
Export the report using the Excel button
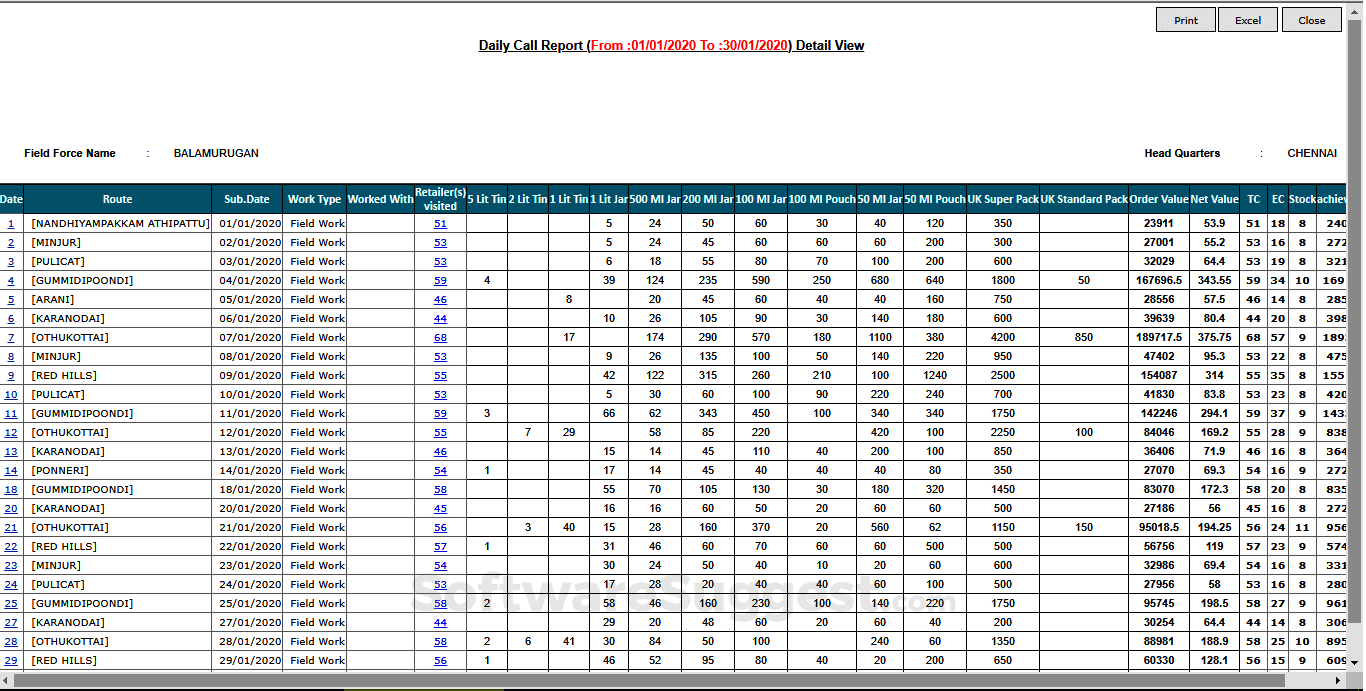pos(1247,19)
